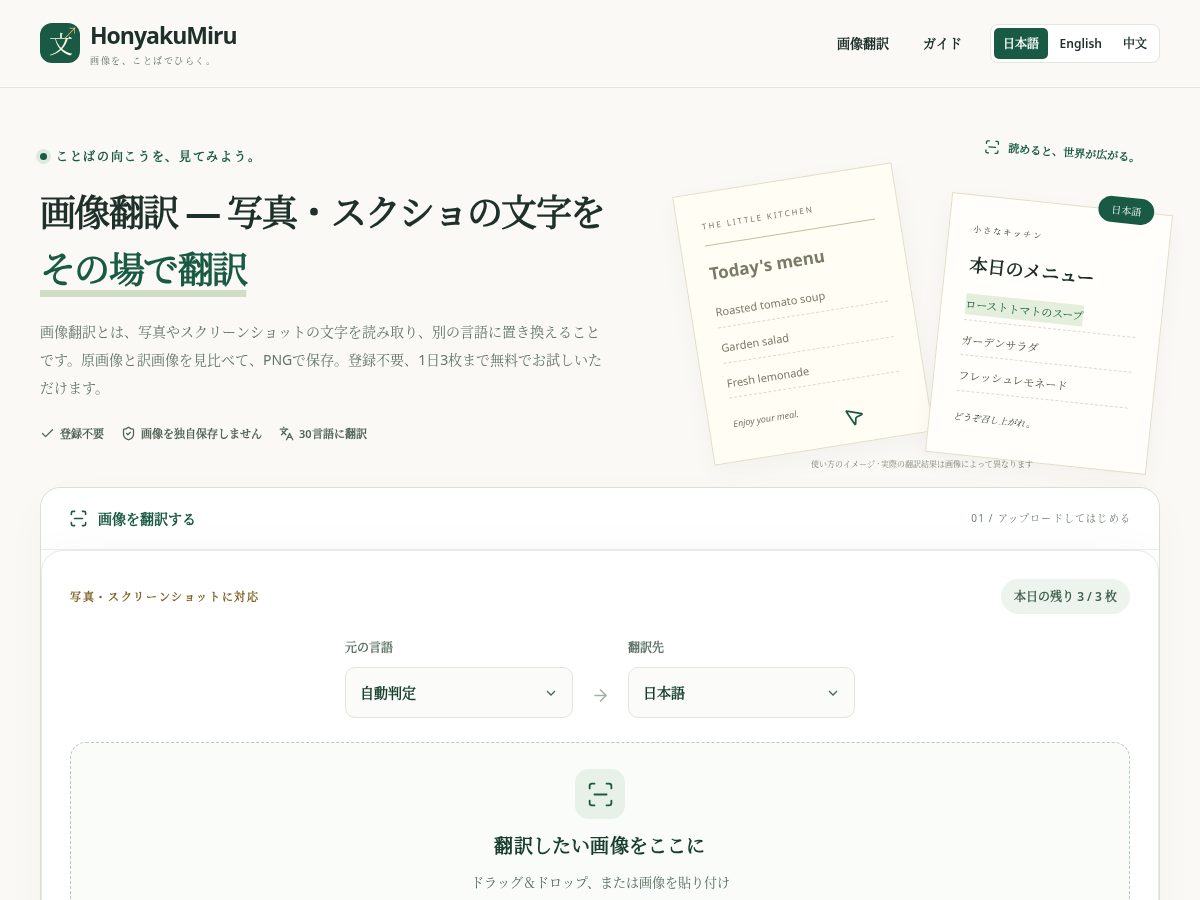Click the ことばの向こうを、見てみよう。 tagline
The width and height of the screenshot is (1200, 900).
pyautogui.click(x=158, y=156)
